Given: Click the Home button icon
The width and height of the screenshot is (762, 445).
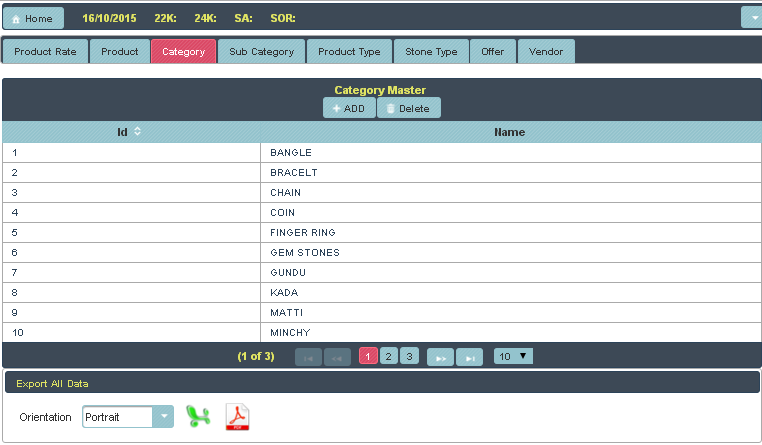Looking at the screenshot, I should (16, 19).
